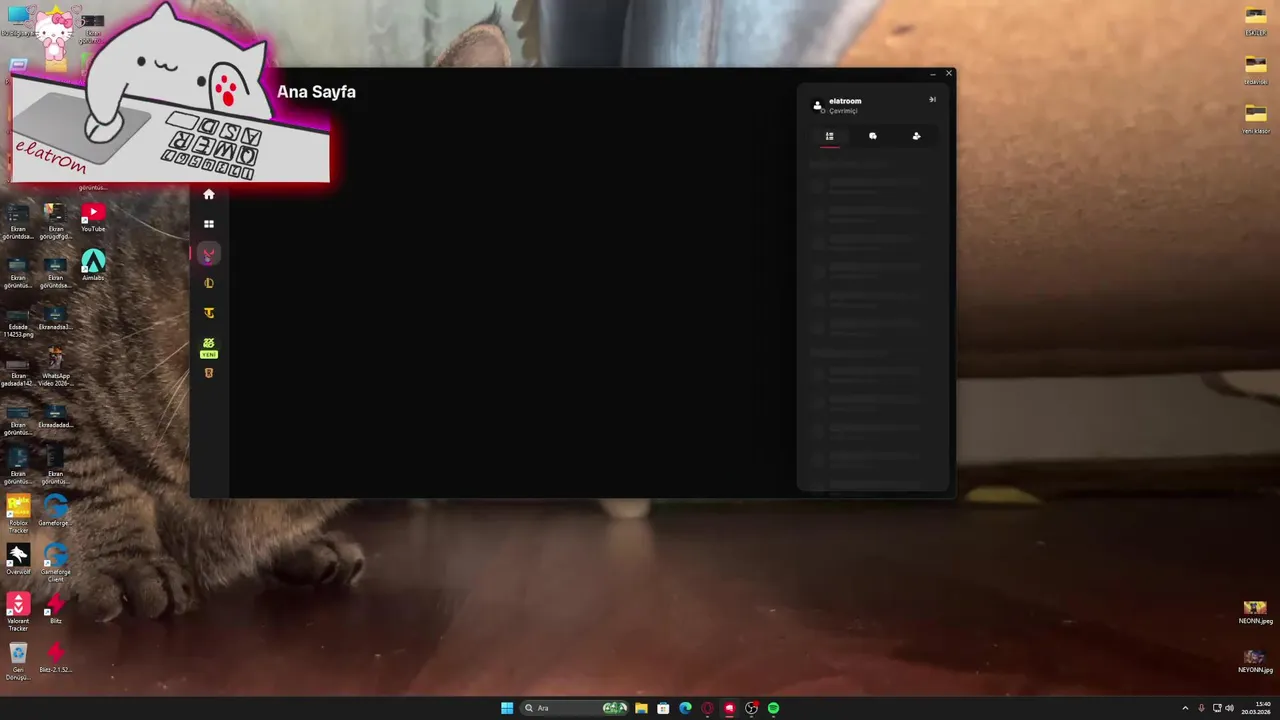
Task: Click the bottom orange game icon in sidebar
Action: point(209,373)
